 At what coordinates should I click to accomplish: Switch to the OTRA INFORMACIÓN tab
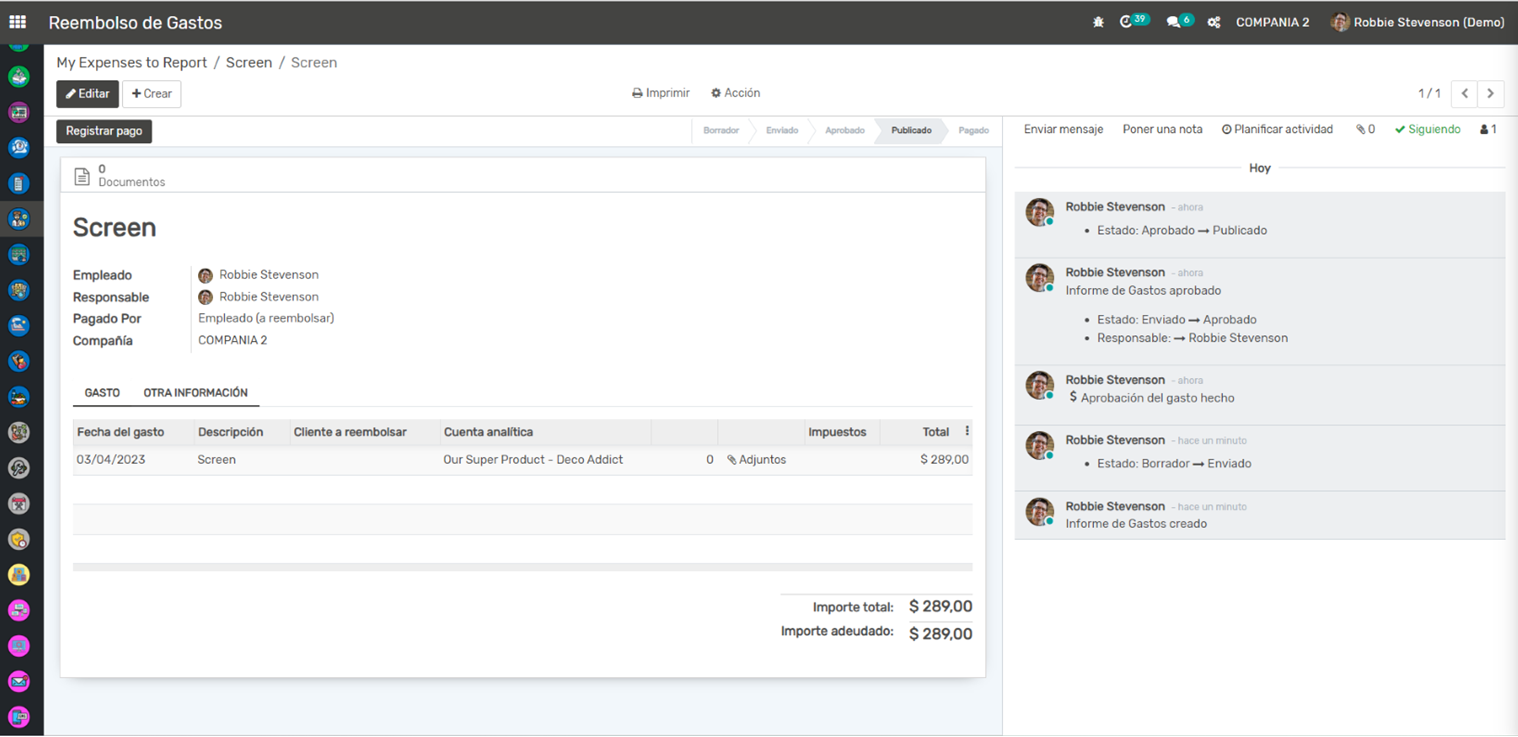coord(195,393)
